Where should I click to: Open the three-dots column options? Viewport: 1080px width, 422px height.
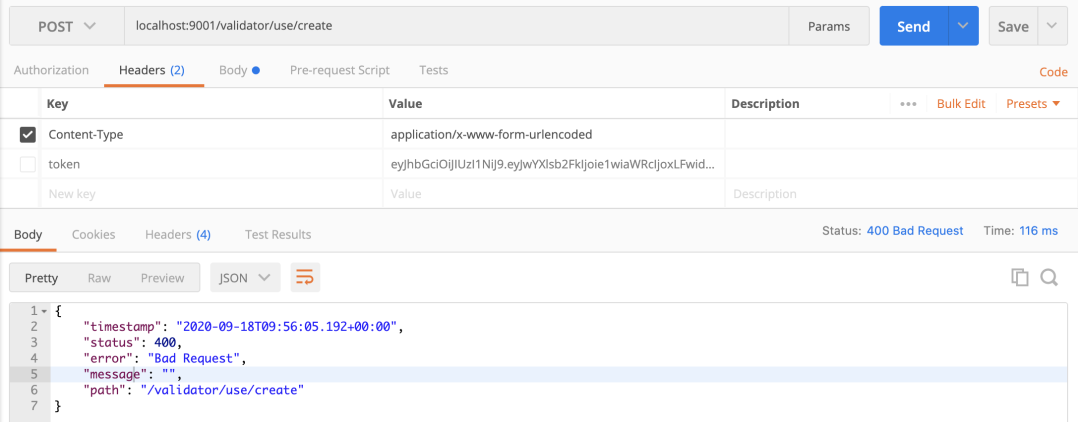click(908, 104)
